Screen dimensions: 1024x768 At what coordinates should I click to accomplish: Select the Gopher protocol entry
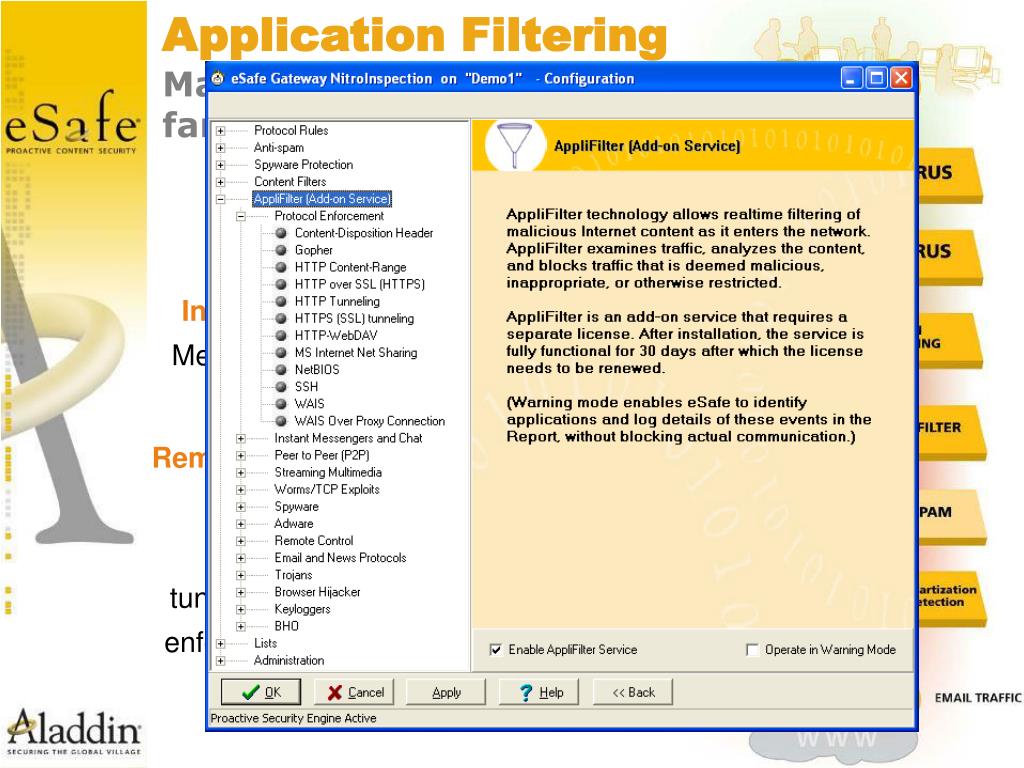click(x=313, y=250)
